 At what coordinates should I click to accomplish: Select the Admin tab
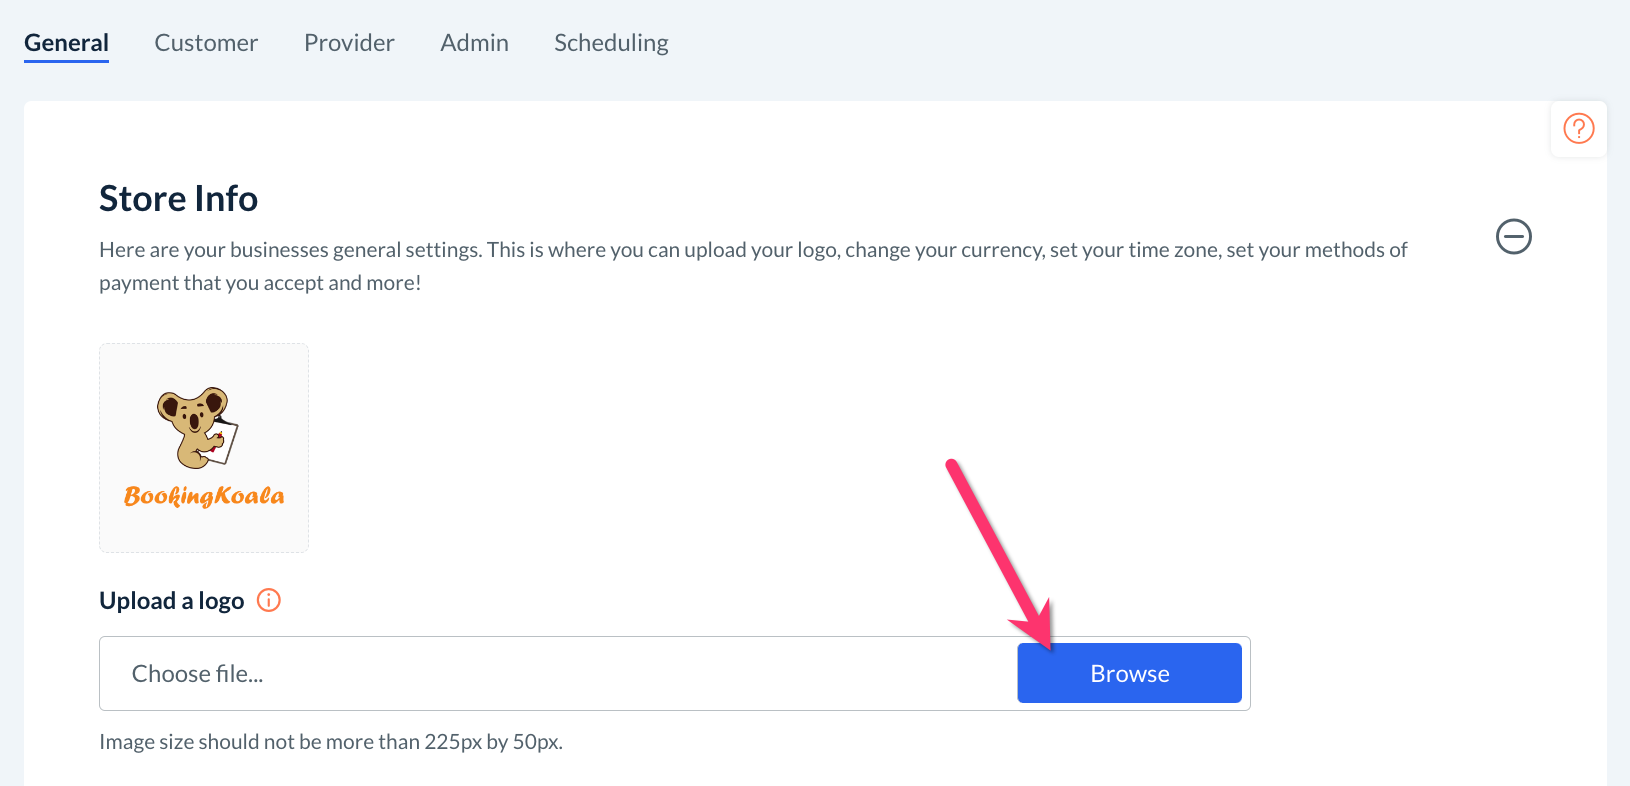pos(474,43)
